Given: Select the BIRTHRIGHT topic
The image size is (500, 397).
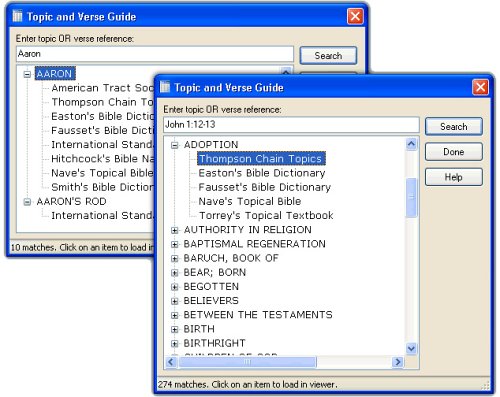Looking at the screenshot, I should click(x=214, y=343).
